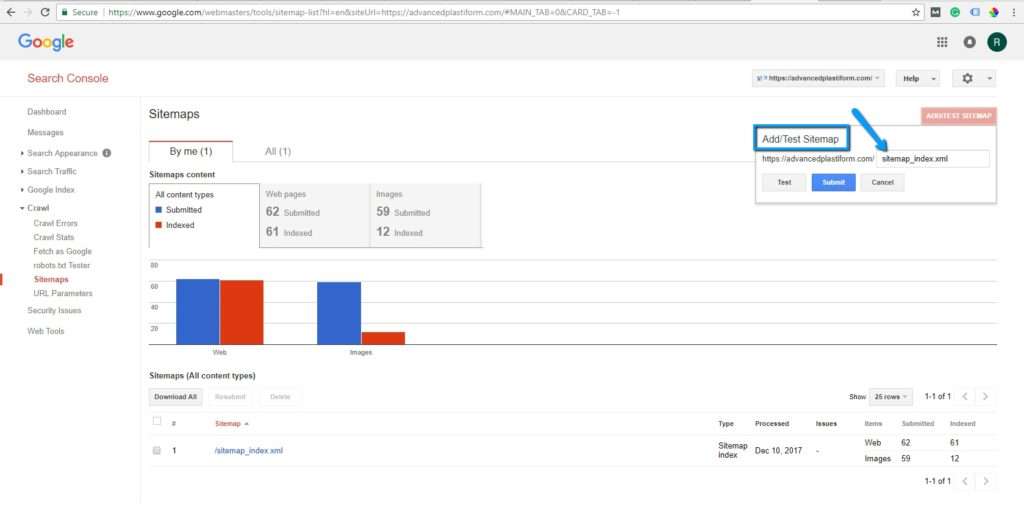
Task: Open the account avatar R
Action: point(997,42)
